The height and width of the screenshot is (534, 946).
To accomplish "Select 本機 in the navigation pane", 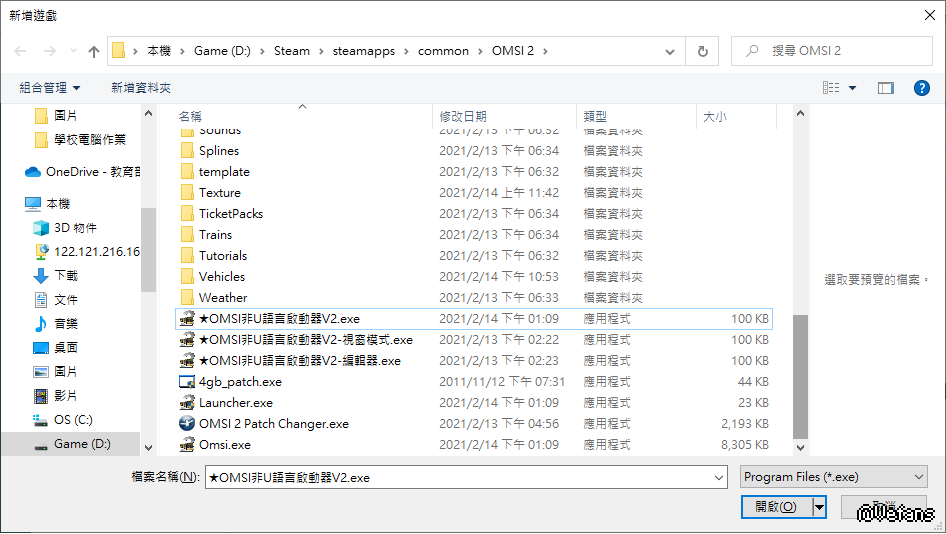I will (58, 204).
